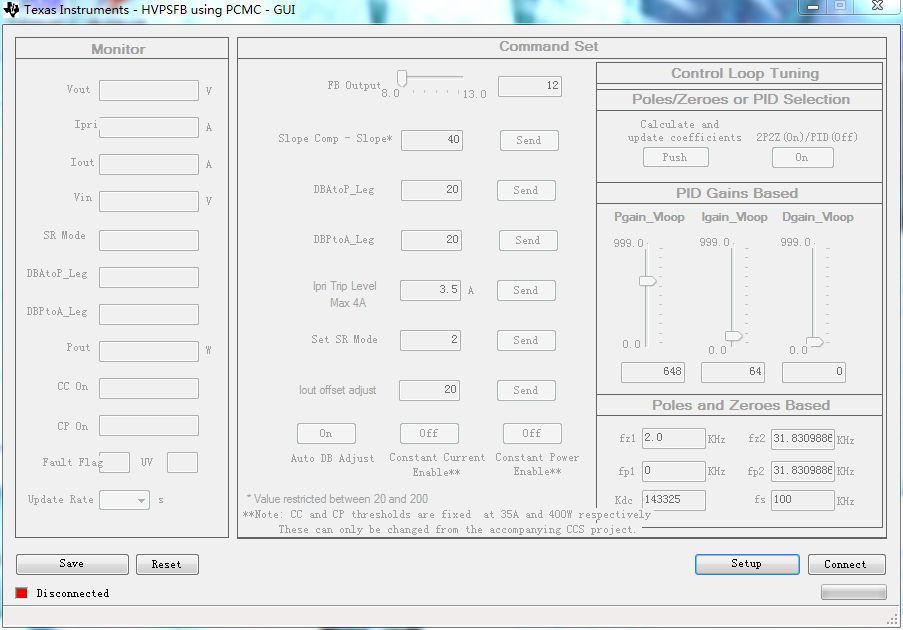Open the Update Rate dropdown
Image resolution: width=903 pixels, height=630 pixels.
point(124,500)
